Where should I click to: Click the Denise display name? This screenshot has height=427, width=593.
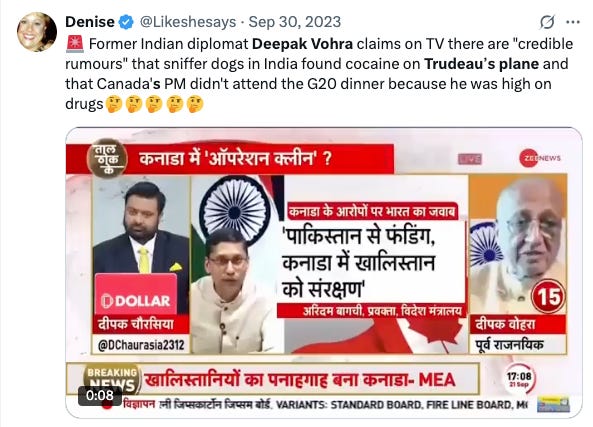coord(90,22)
